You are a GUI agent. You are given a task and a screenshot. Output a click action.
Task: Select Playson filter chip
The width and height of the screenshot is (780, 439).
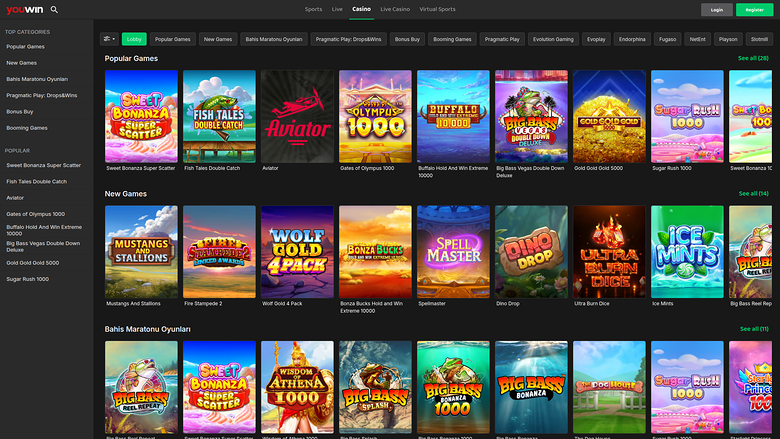click(x=728, y=39)
